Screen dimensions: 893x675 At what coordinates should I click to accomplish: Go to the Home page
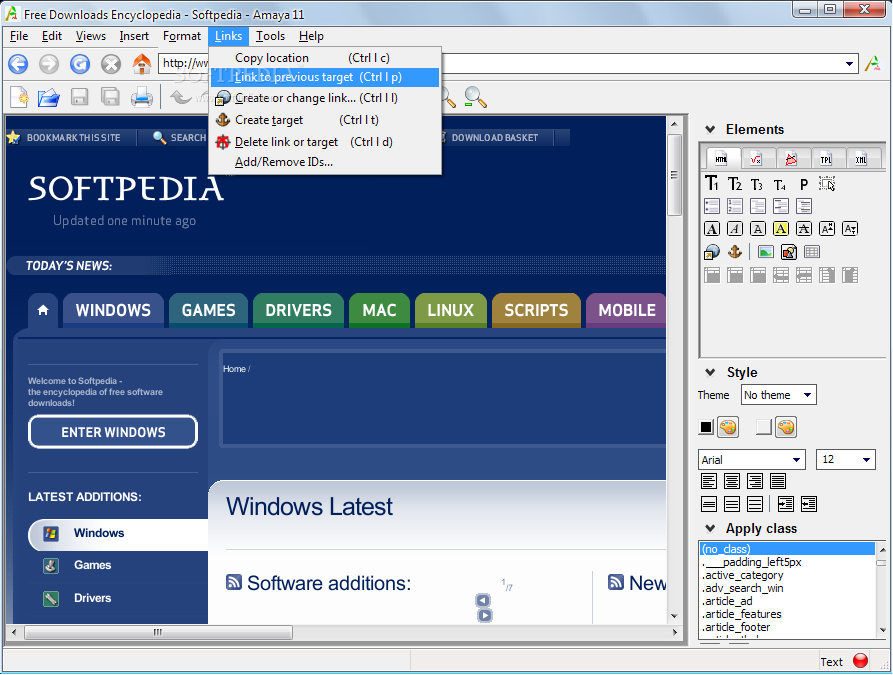[x=142, y=63]
